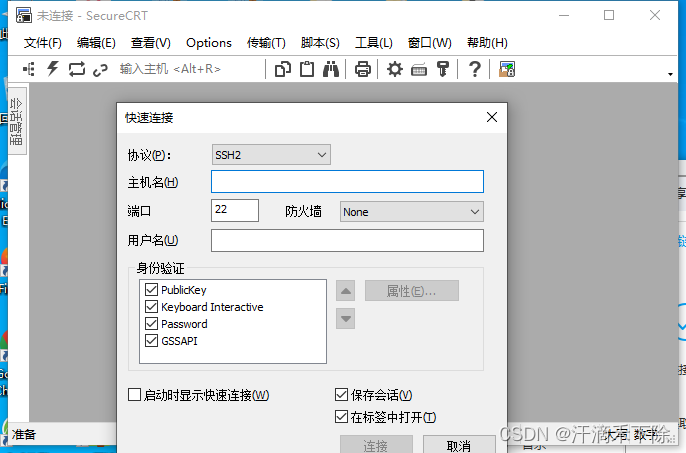This screenshot has height=453, width=686.
Task: Uncheck the Password authentication checkbox
Action: click(x=151, y=323)
